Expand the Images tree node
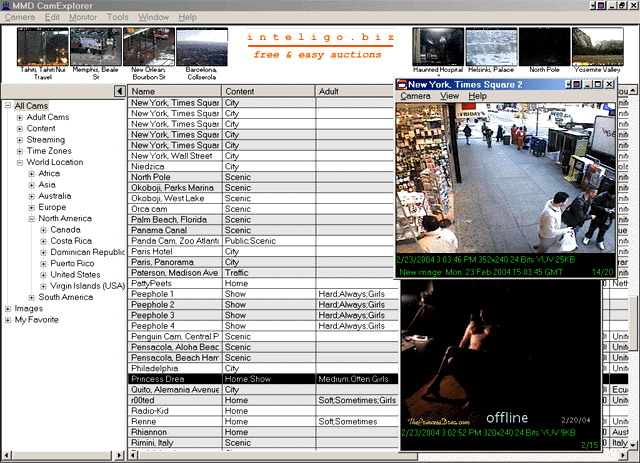This screenshot has width=640, height=463. (x=8, y=309)
